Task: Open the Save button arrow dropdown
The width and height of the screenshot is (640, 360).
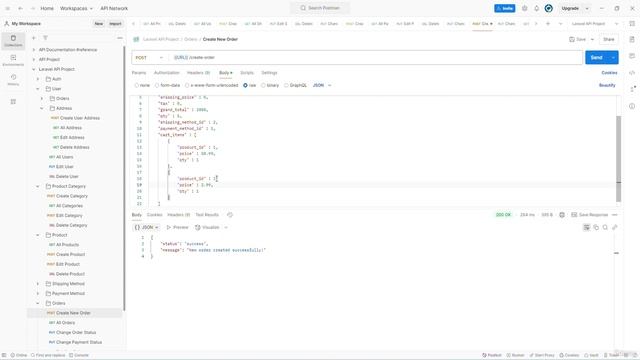Action: pyautogui.click(x=592, y=40)
